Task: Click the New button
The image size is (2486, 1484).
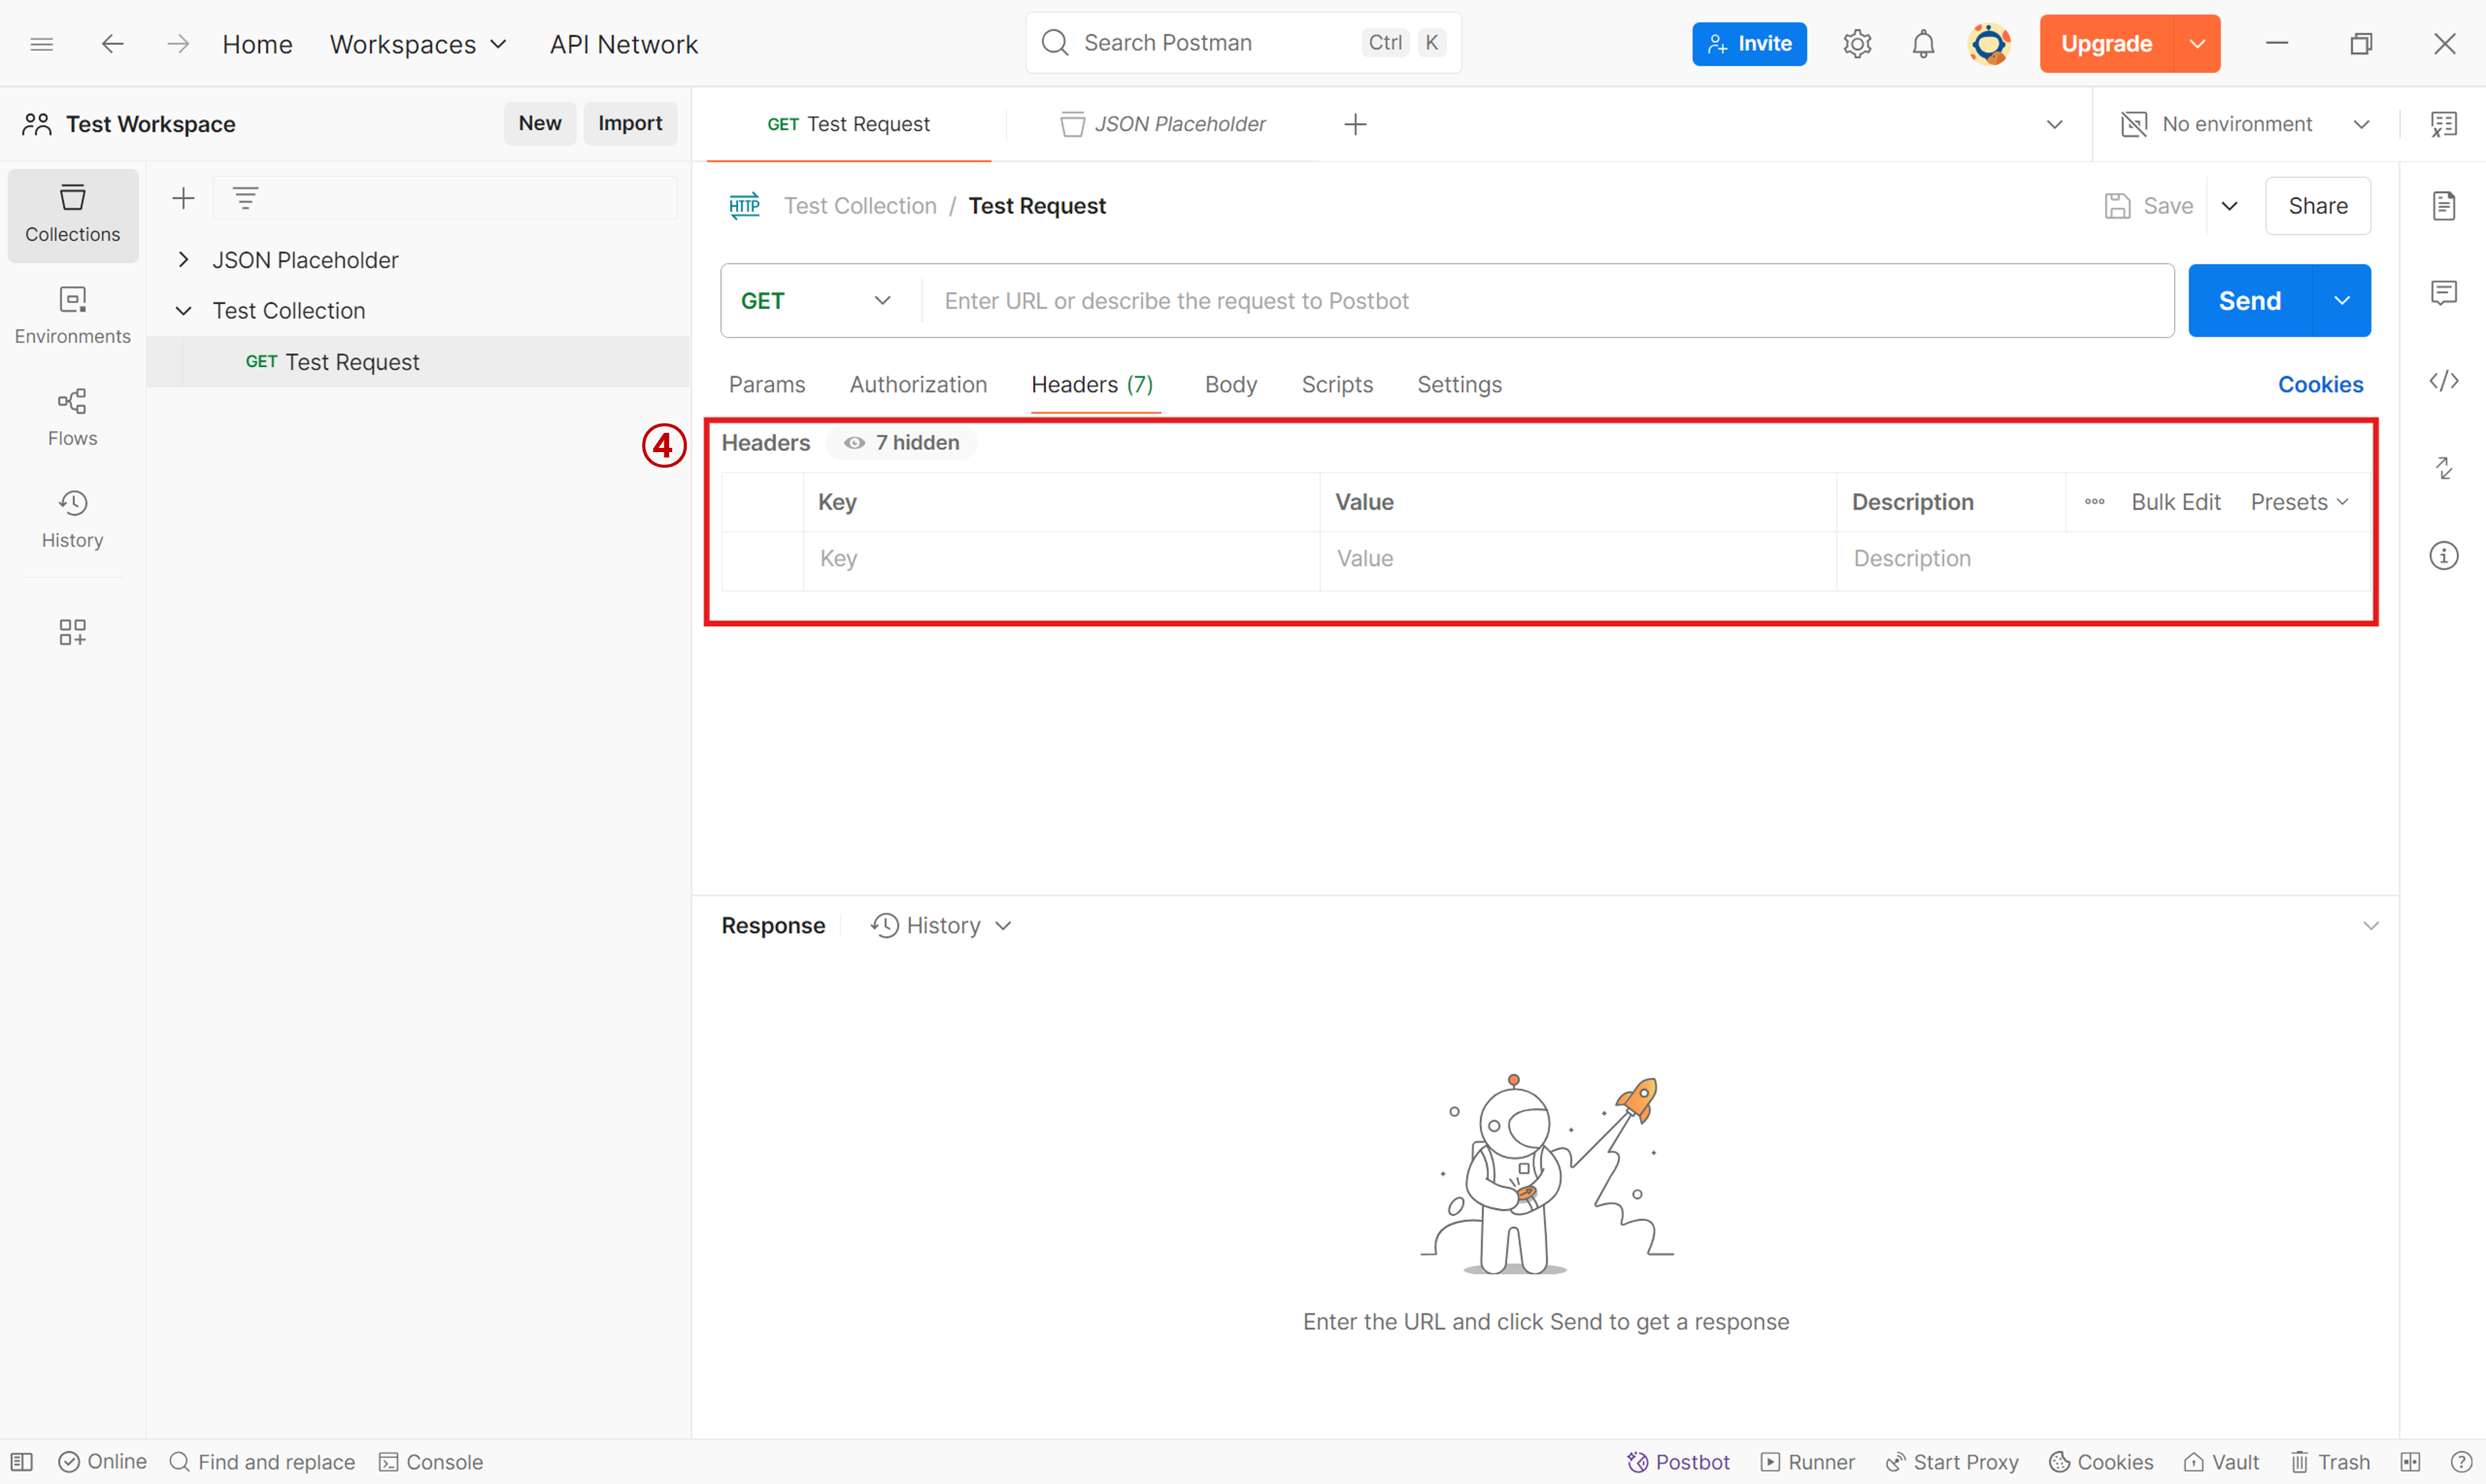Action: pyautogui.click(x=540, y=123)
